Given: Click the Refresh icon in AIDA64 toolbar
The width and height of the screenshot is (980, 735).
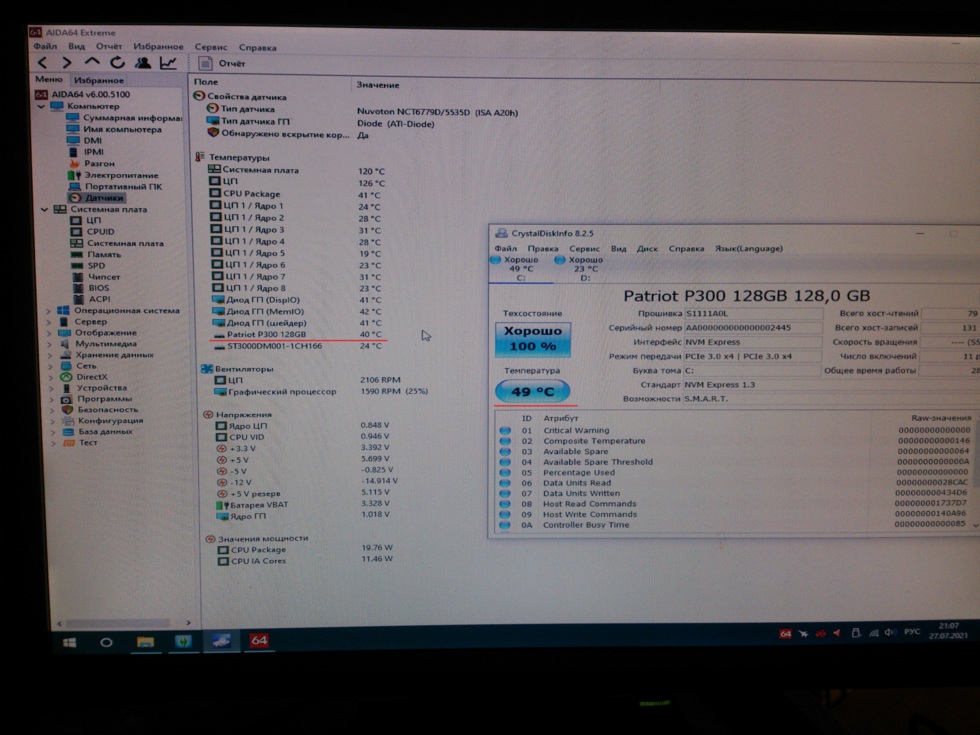Looking at the screenshot, I should point(117,63).
